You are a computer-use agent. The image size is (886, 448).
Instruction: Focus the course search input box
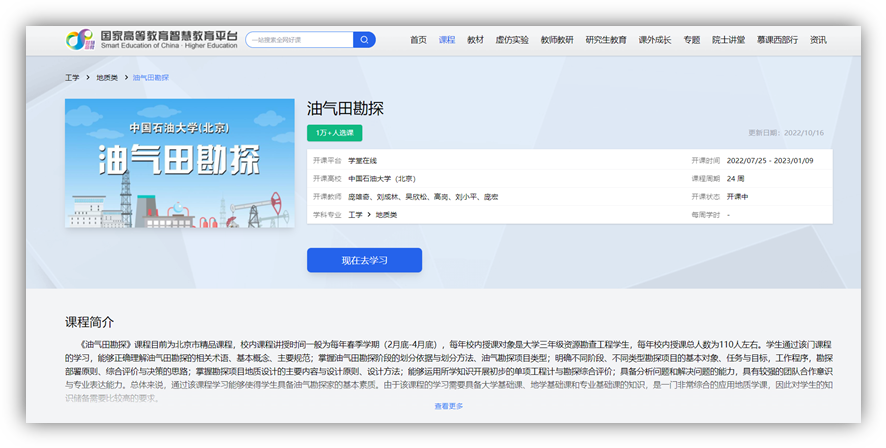[x=298, y=40]
